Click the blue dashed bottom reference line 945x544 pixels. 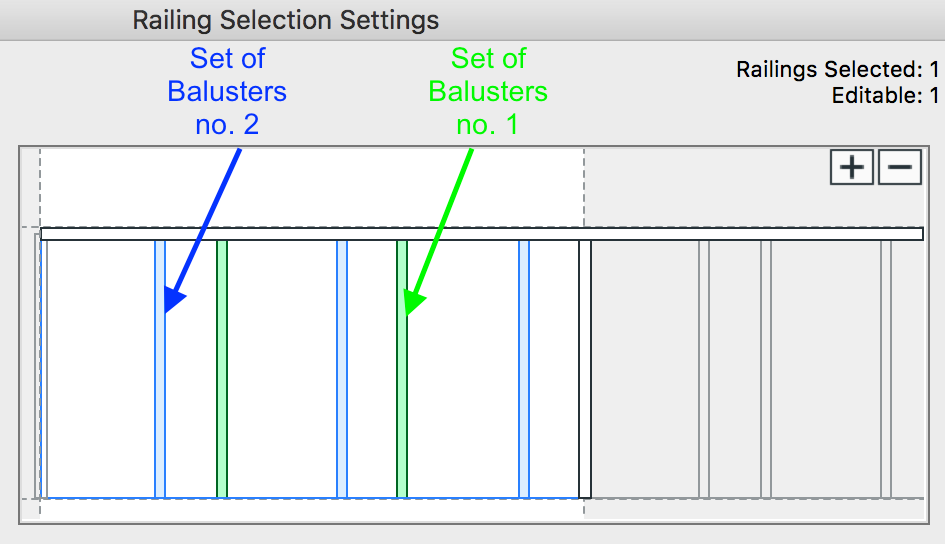coord(300,497)
